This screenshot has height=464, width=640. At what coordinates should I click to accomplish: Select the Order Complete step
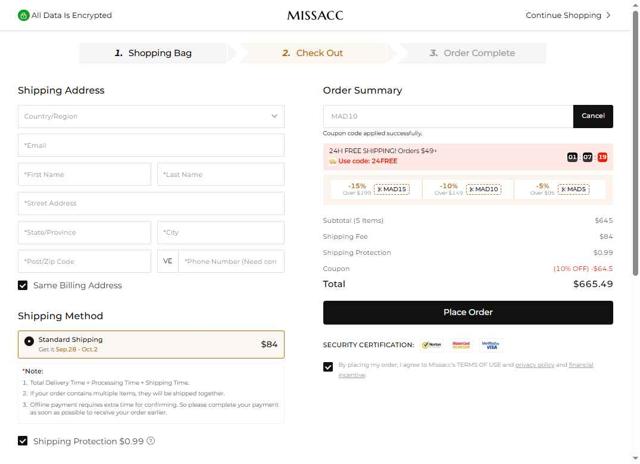coord(472,53)
